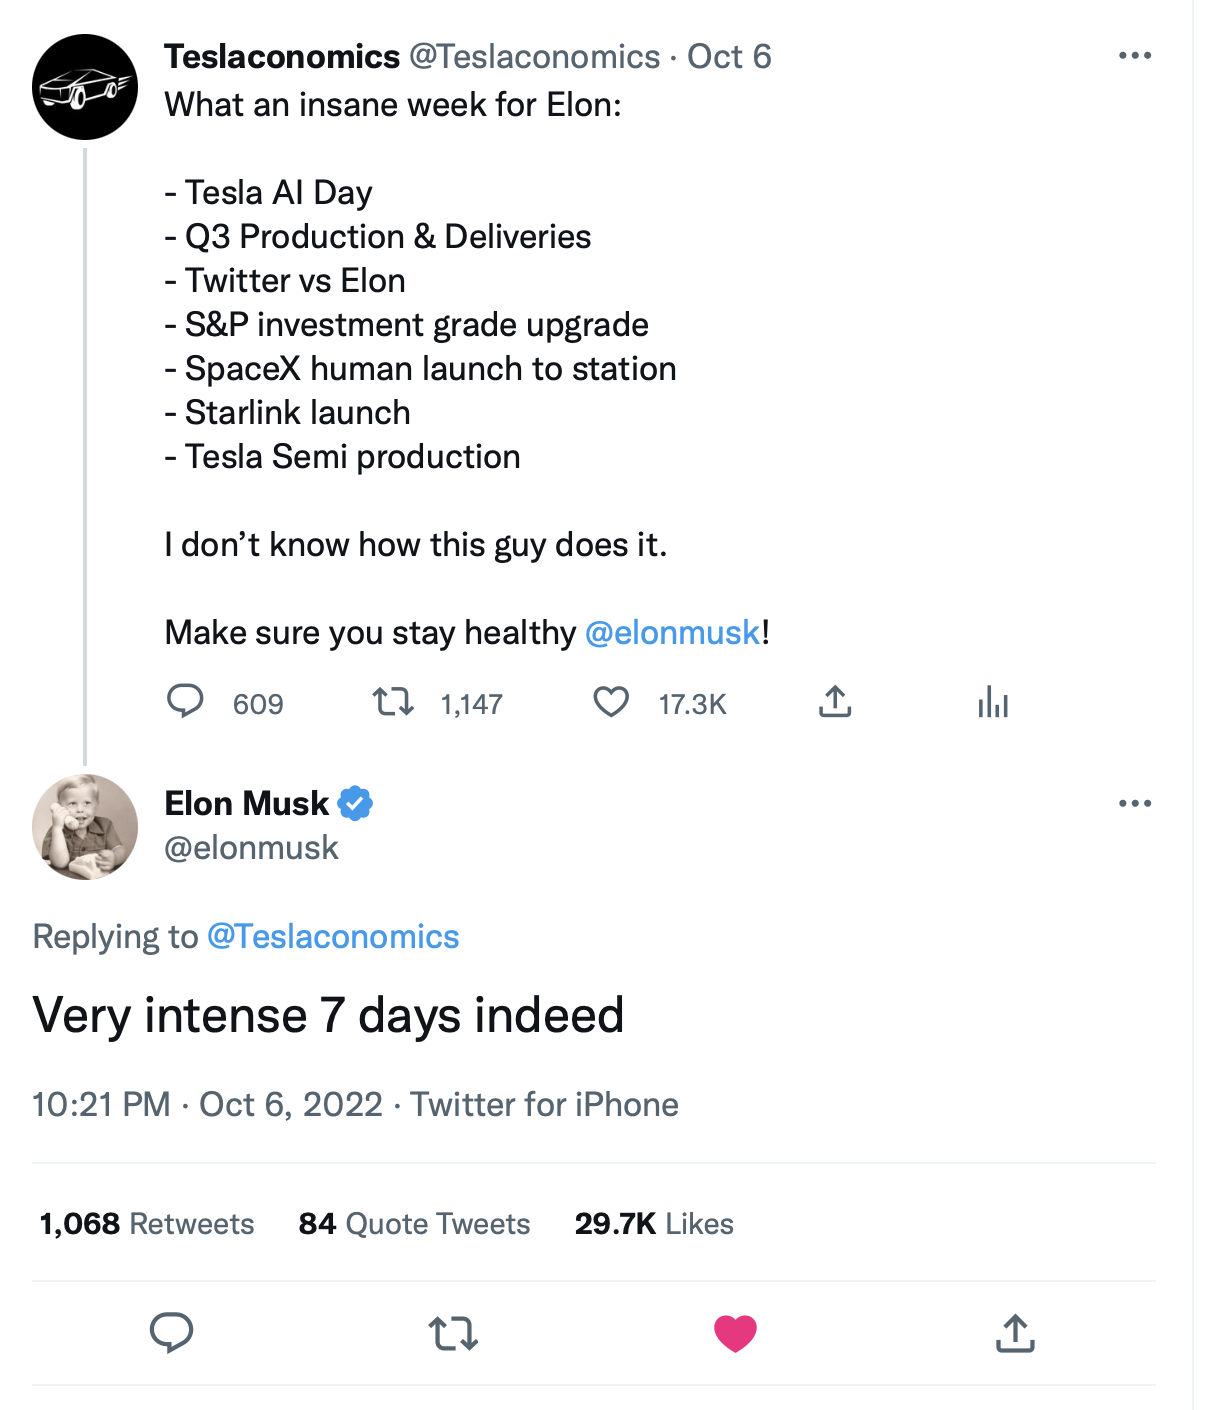Open Teslaconomics profile picture
The image size is (1210, 1410).
[x=85, y=87]
